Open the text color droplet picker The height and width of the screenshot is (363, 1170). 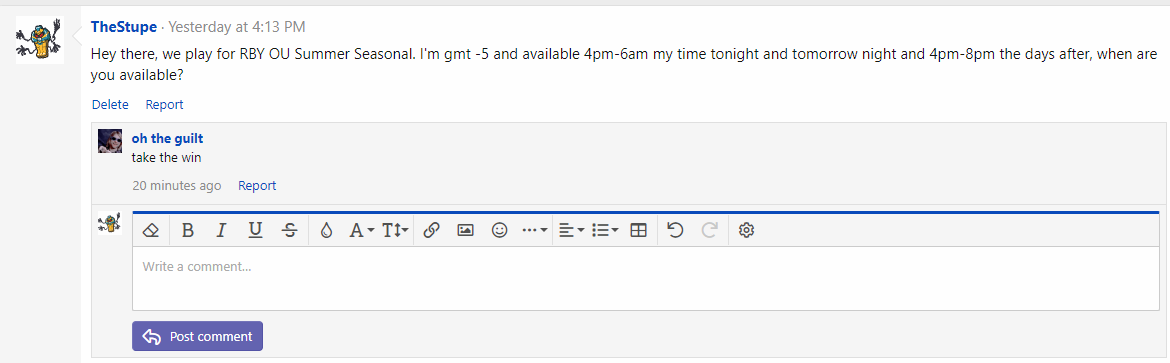coord(326,231)
